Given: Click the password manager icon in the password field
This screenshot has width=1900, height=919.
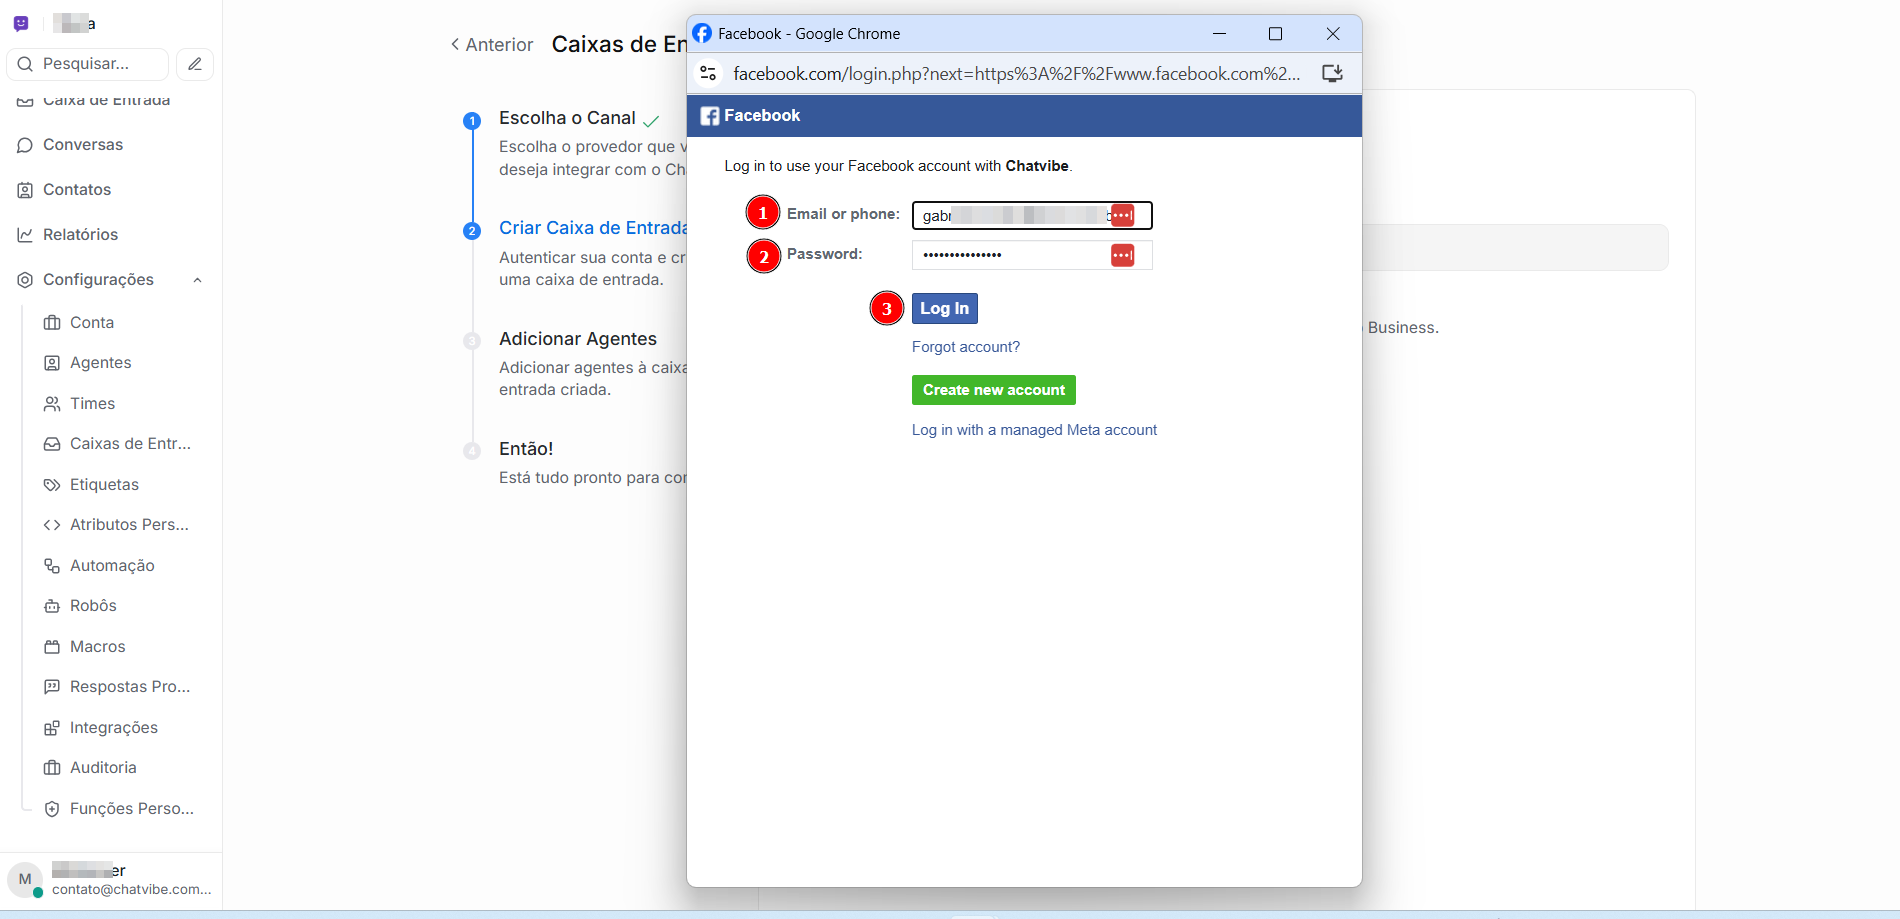Looking at the screenshot, I should (1123, 256).
